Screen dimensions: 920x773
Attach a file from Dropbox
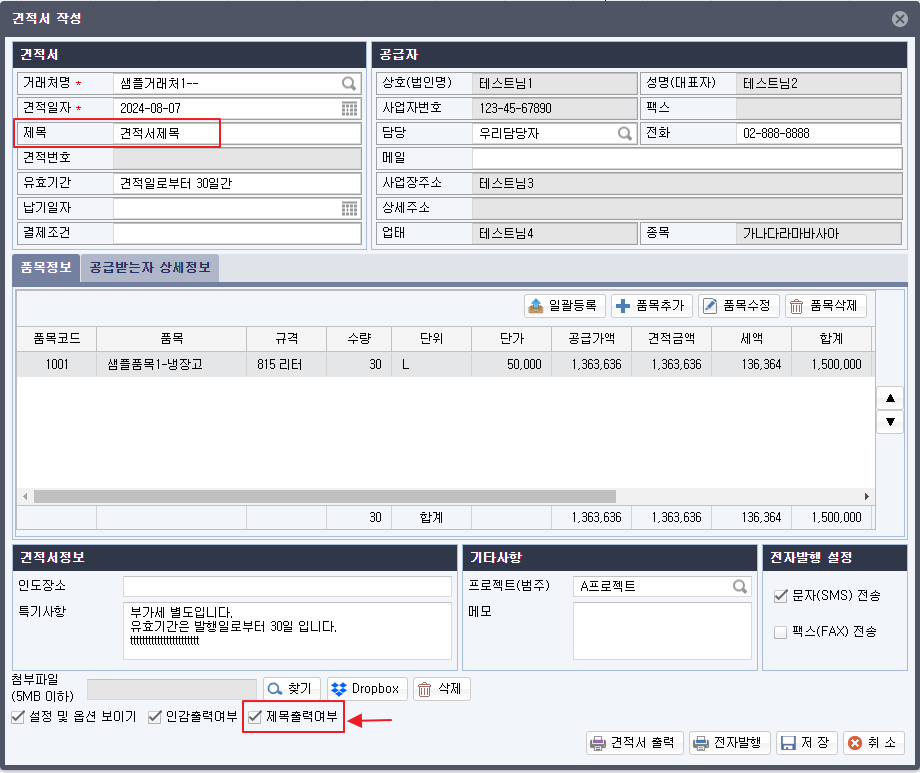click(367, 688)
